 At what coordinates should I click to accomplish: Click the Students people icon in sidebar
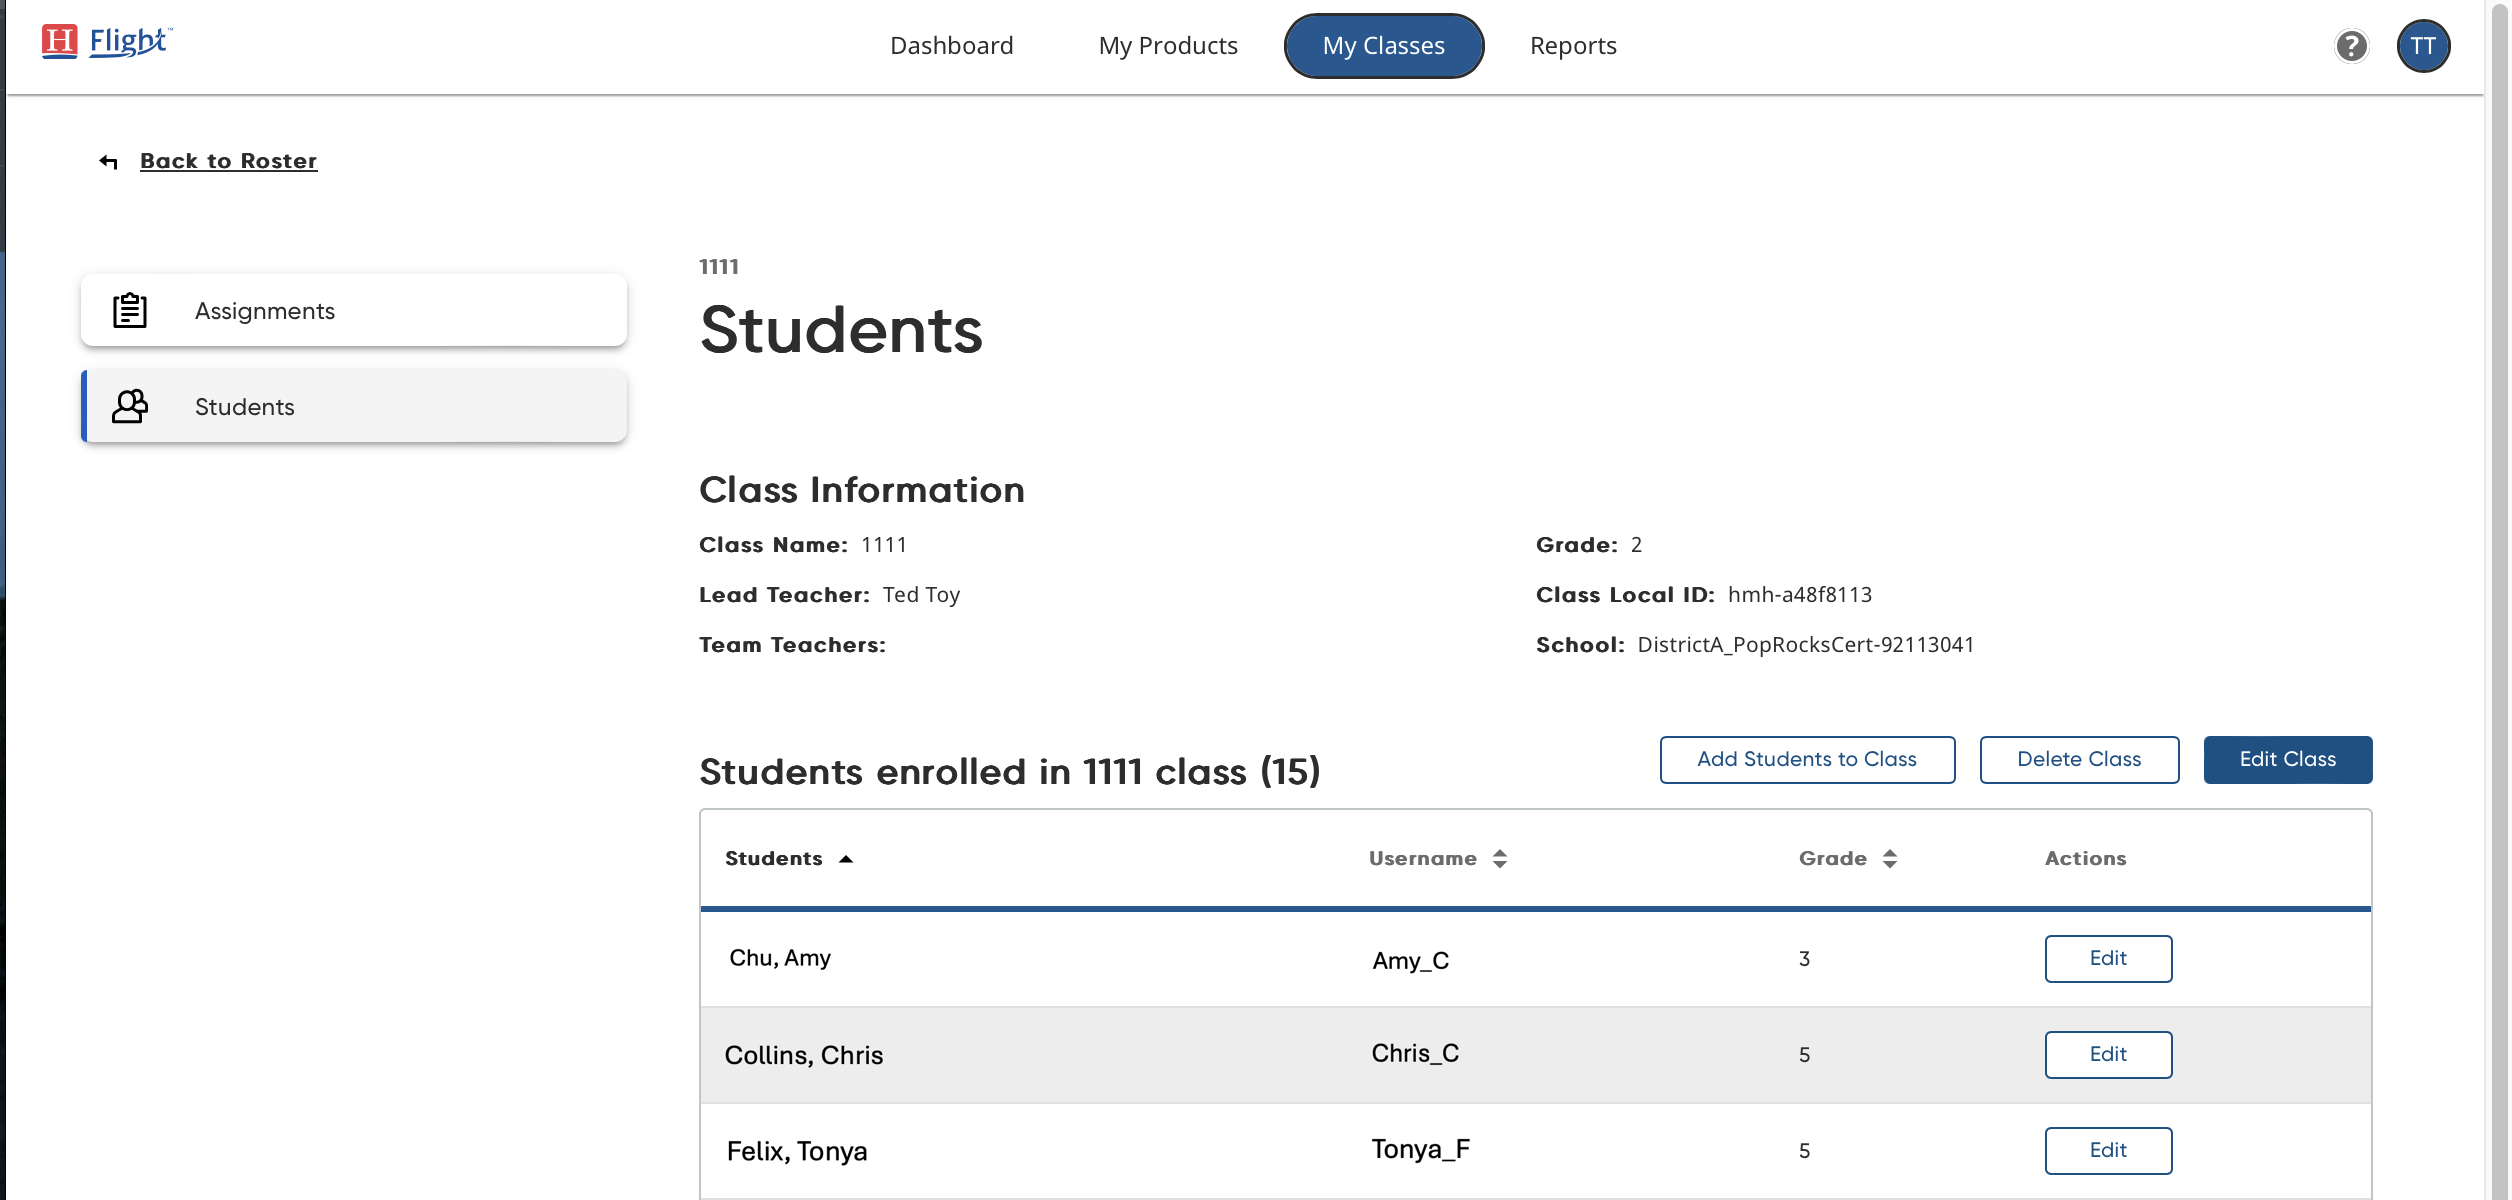[x=128, y=406]
